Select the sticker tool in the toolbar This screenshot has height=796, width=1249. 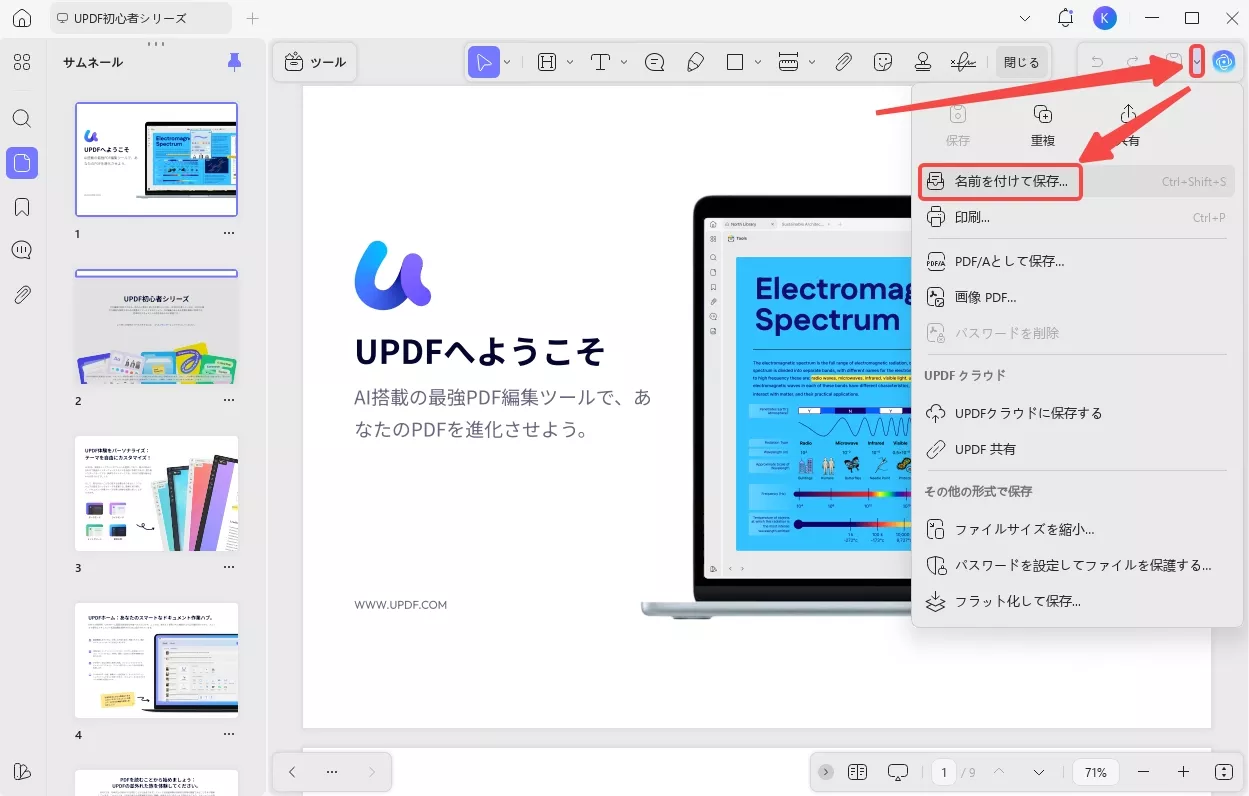click(883, 61)
